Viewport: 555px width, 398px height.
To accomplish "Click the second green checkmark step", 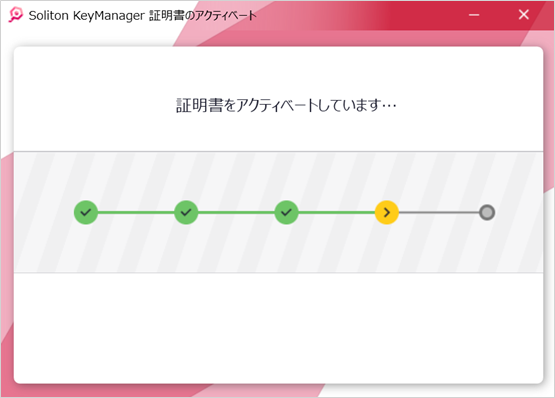I will click(186, 212).
